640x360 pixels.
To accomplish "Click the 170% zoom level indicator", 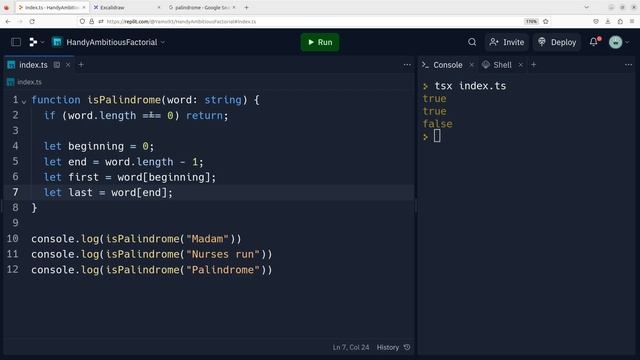I will 531,21.
